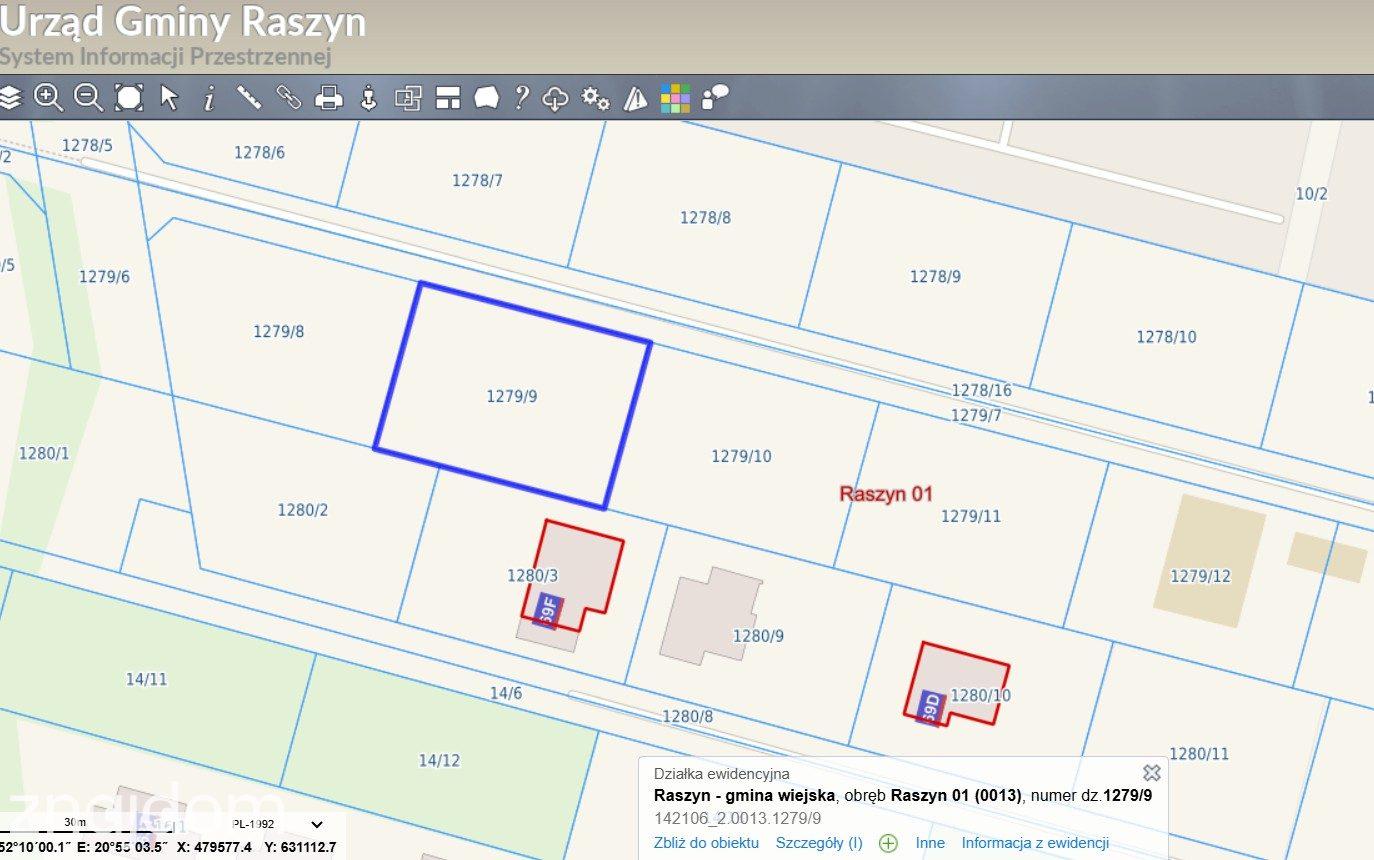Select the zoom out magnifier tool
Image resolution: width=1374 pixels, height=860 pixels.
[x=88, y=97]
